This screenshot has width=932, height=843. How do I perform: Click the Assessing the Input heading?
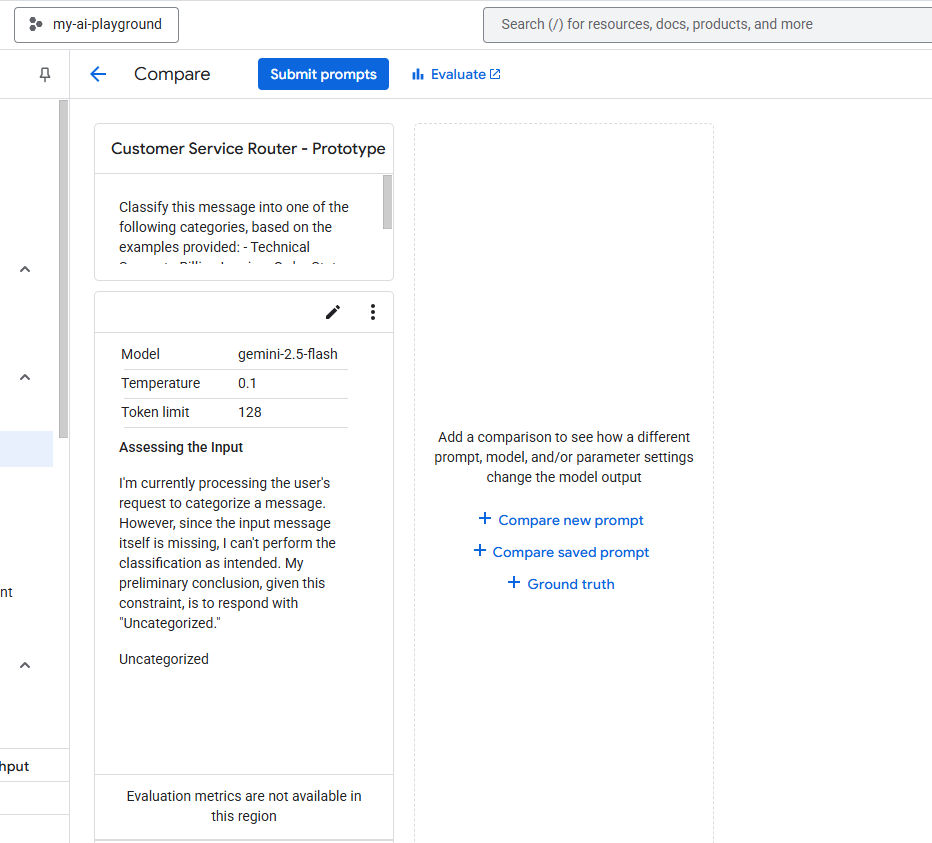pos(181,447)
